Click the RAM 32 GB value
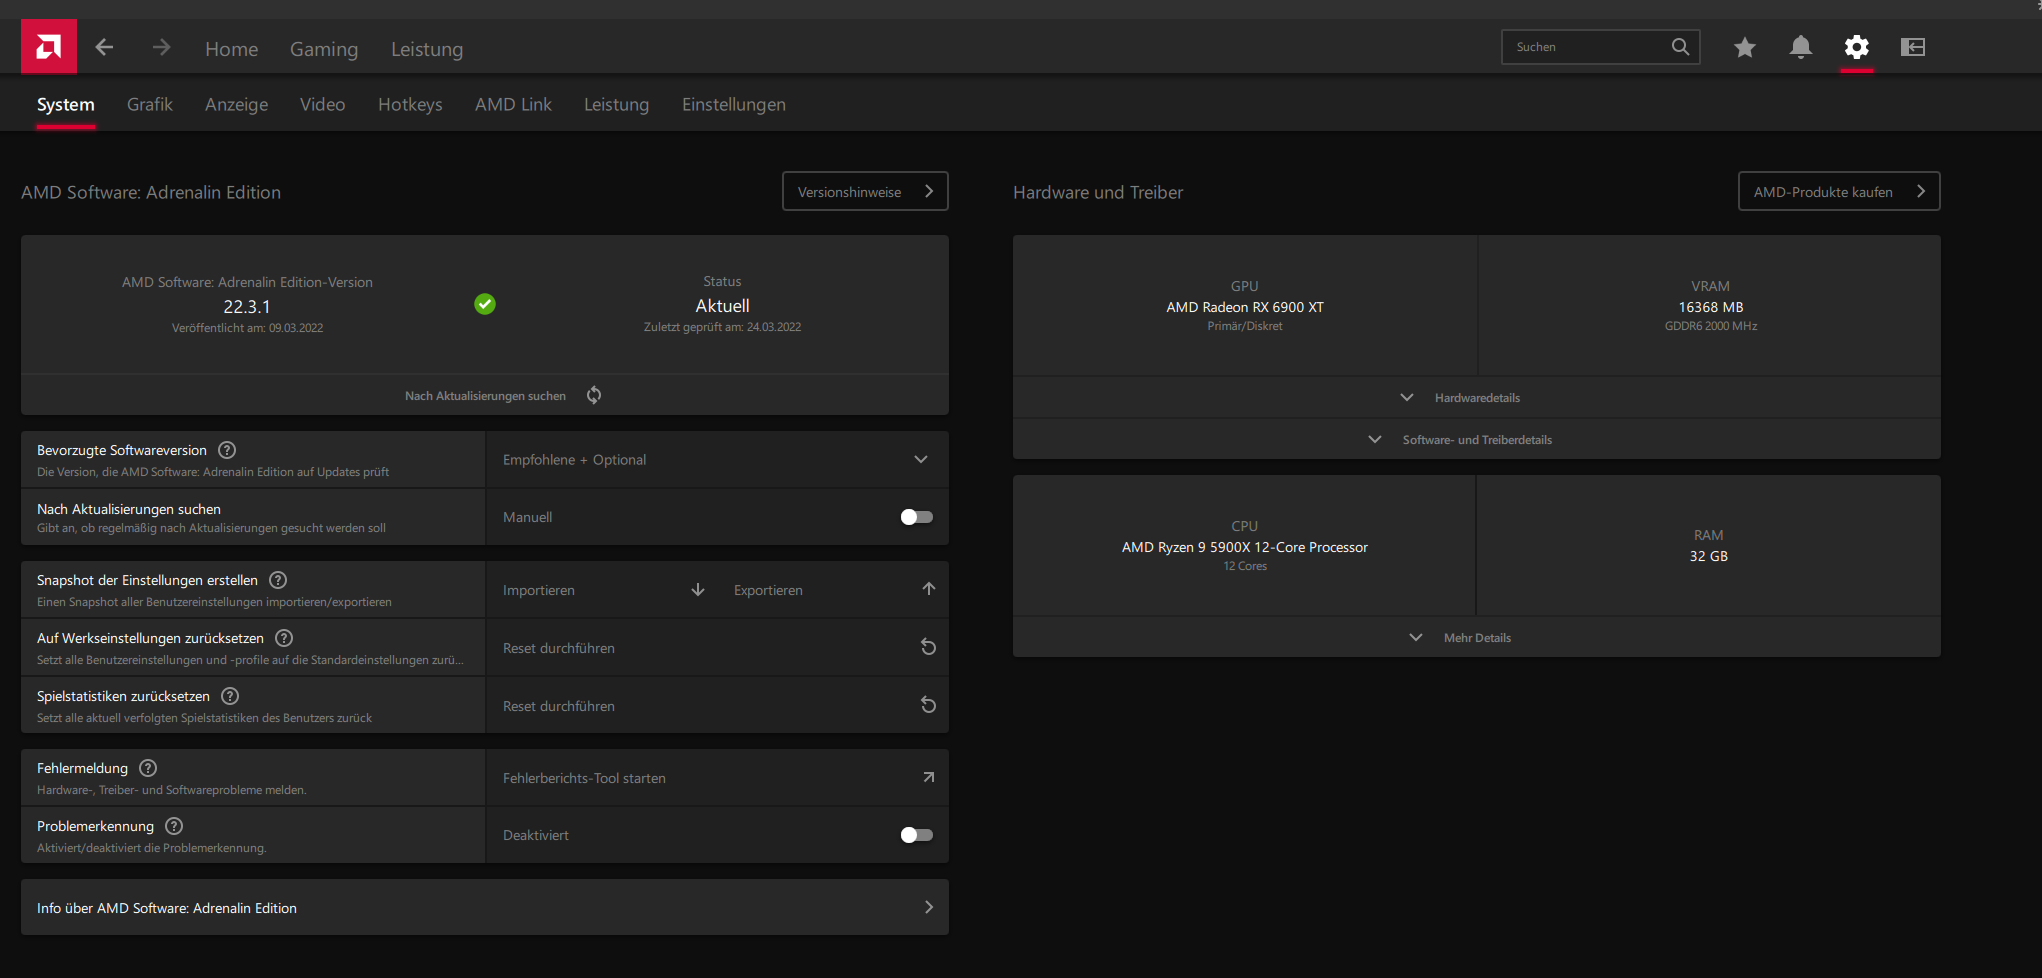The height and width of the screenshot is (978, 2042). 1709,556
